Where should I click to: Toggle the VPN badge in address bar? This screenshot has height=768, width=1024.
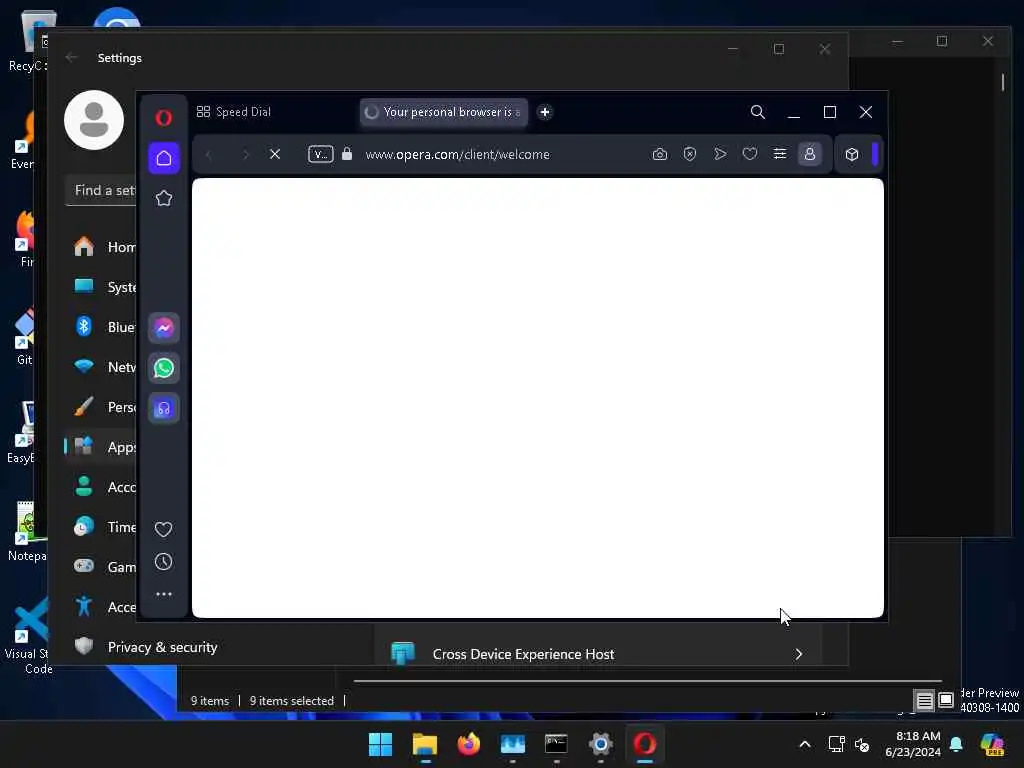coord(321,154)
